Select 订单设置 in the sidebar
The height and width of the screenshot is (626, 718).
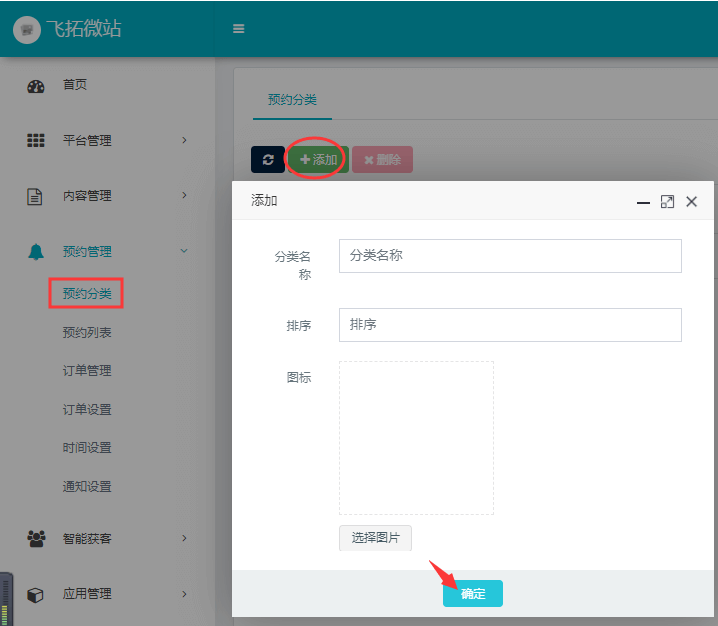87,409
